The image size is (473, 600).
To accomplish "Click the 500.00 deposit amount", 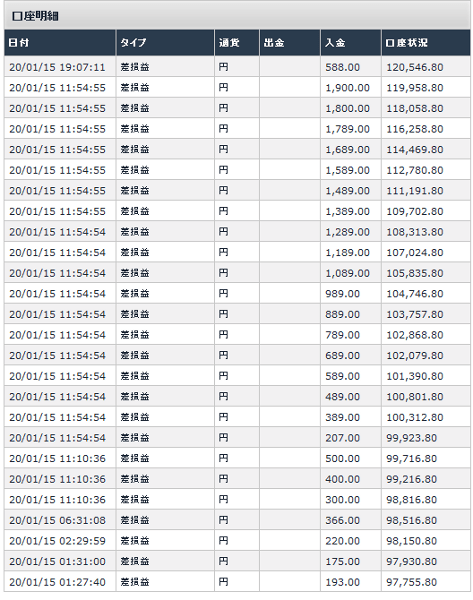I will coord(343,458).
